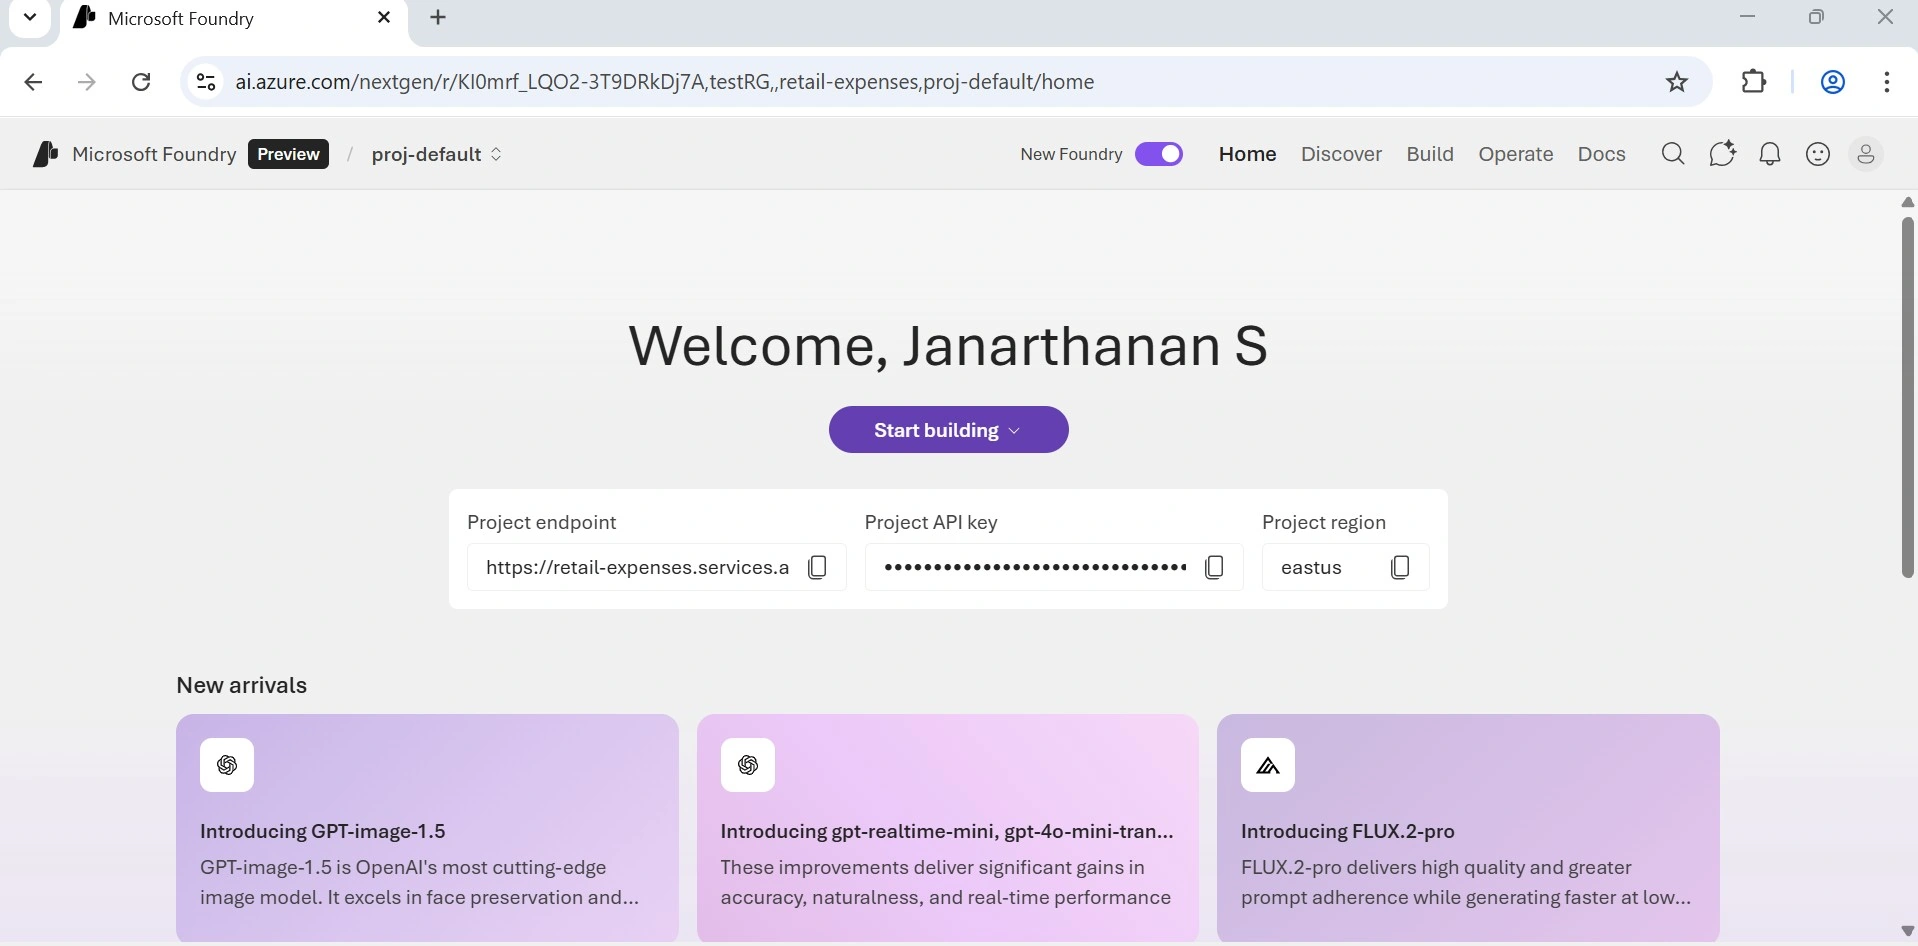Click the Project region label
This screenshot has height=946, width=1918.
pos(1324,522)
